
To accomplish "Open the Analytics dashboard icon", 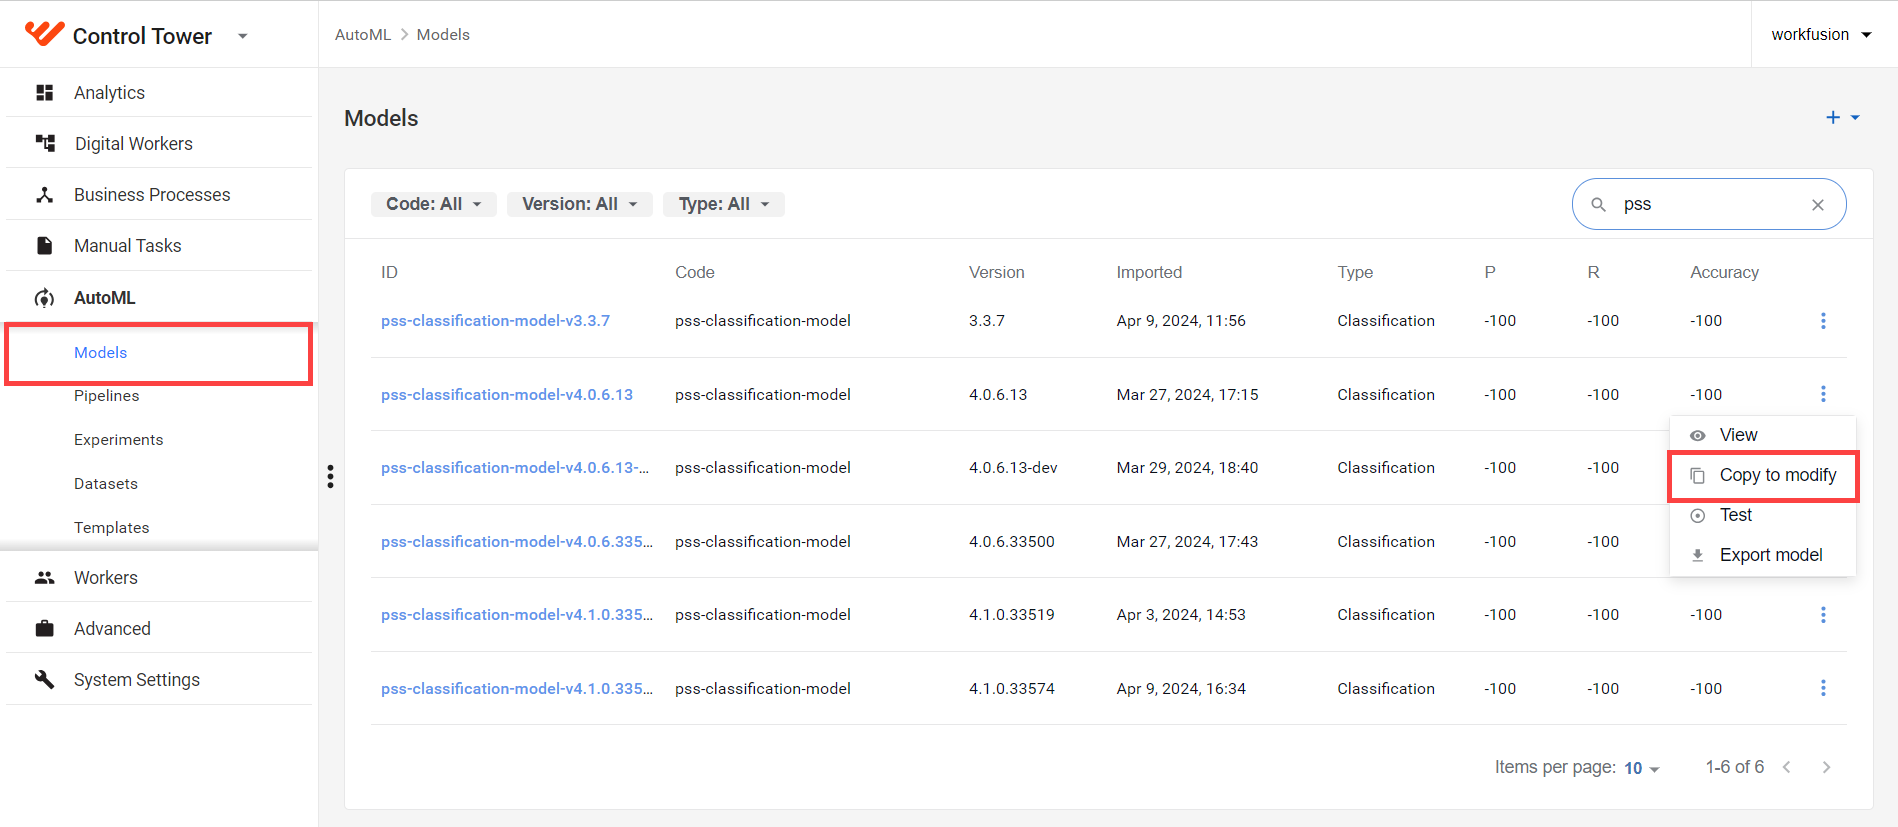I will pos(44,93).
